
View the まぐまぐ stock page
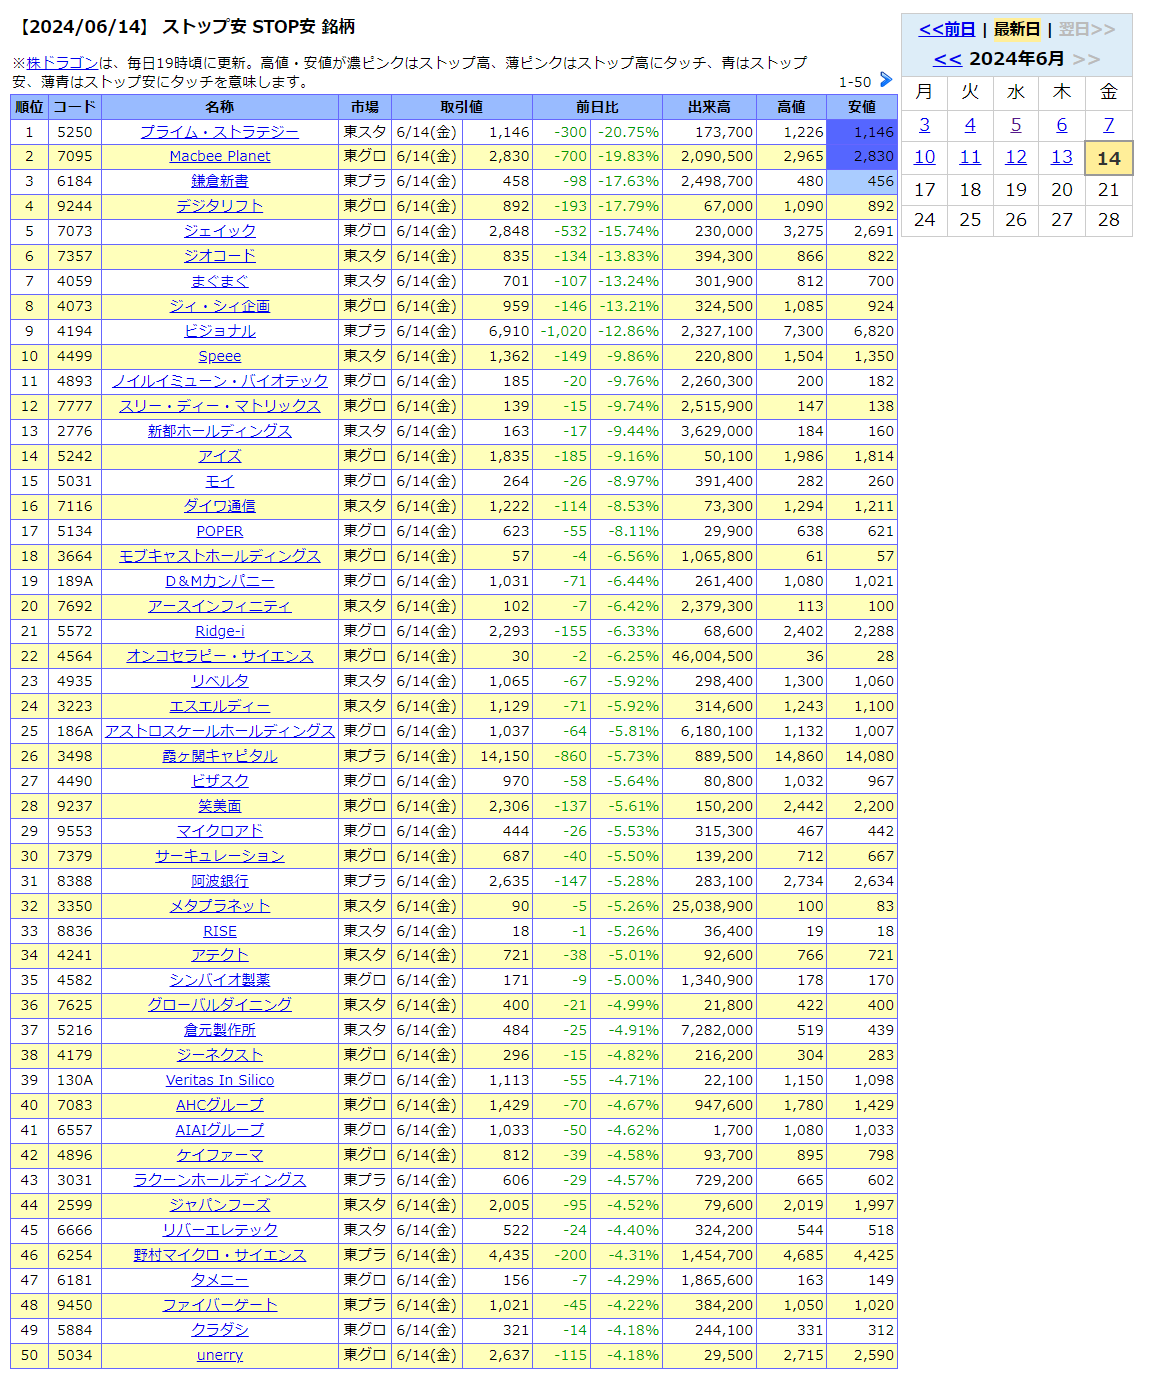point(220,282)
